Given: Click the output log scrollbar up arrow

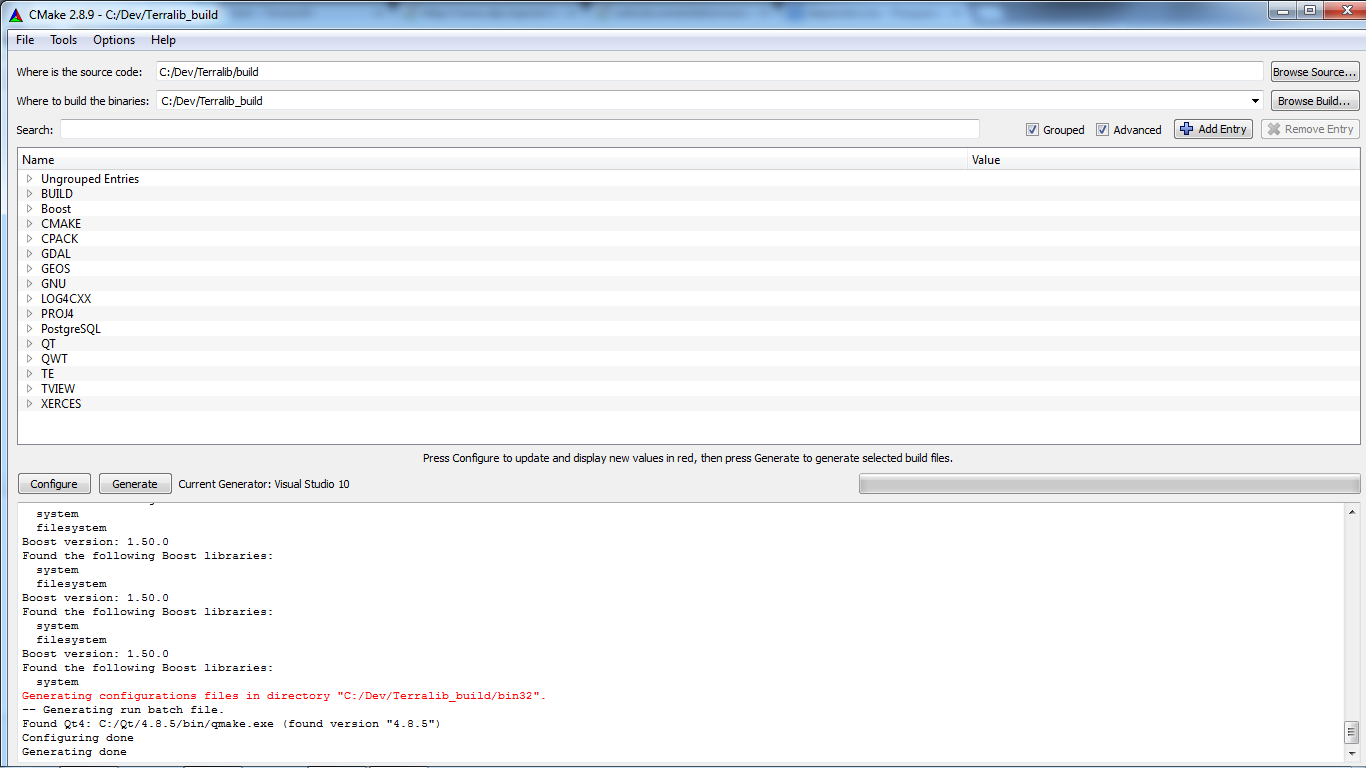Looking at the screenshot, I should [x=1353, y=511].
